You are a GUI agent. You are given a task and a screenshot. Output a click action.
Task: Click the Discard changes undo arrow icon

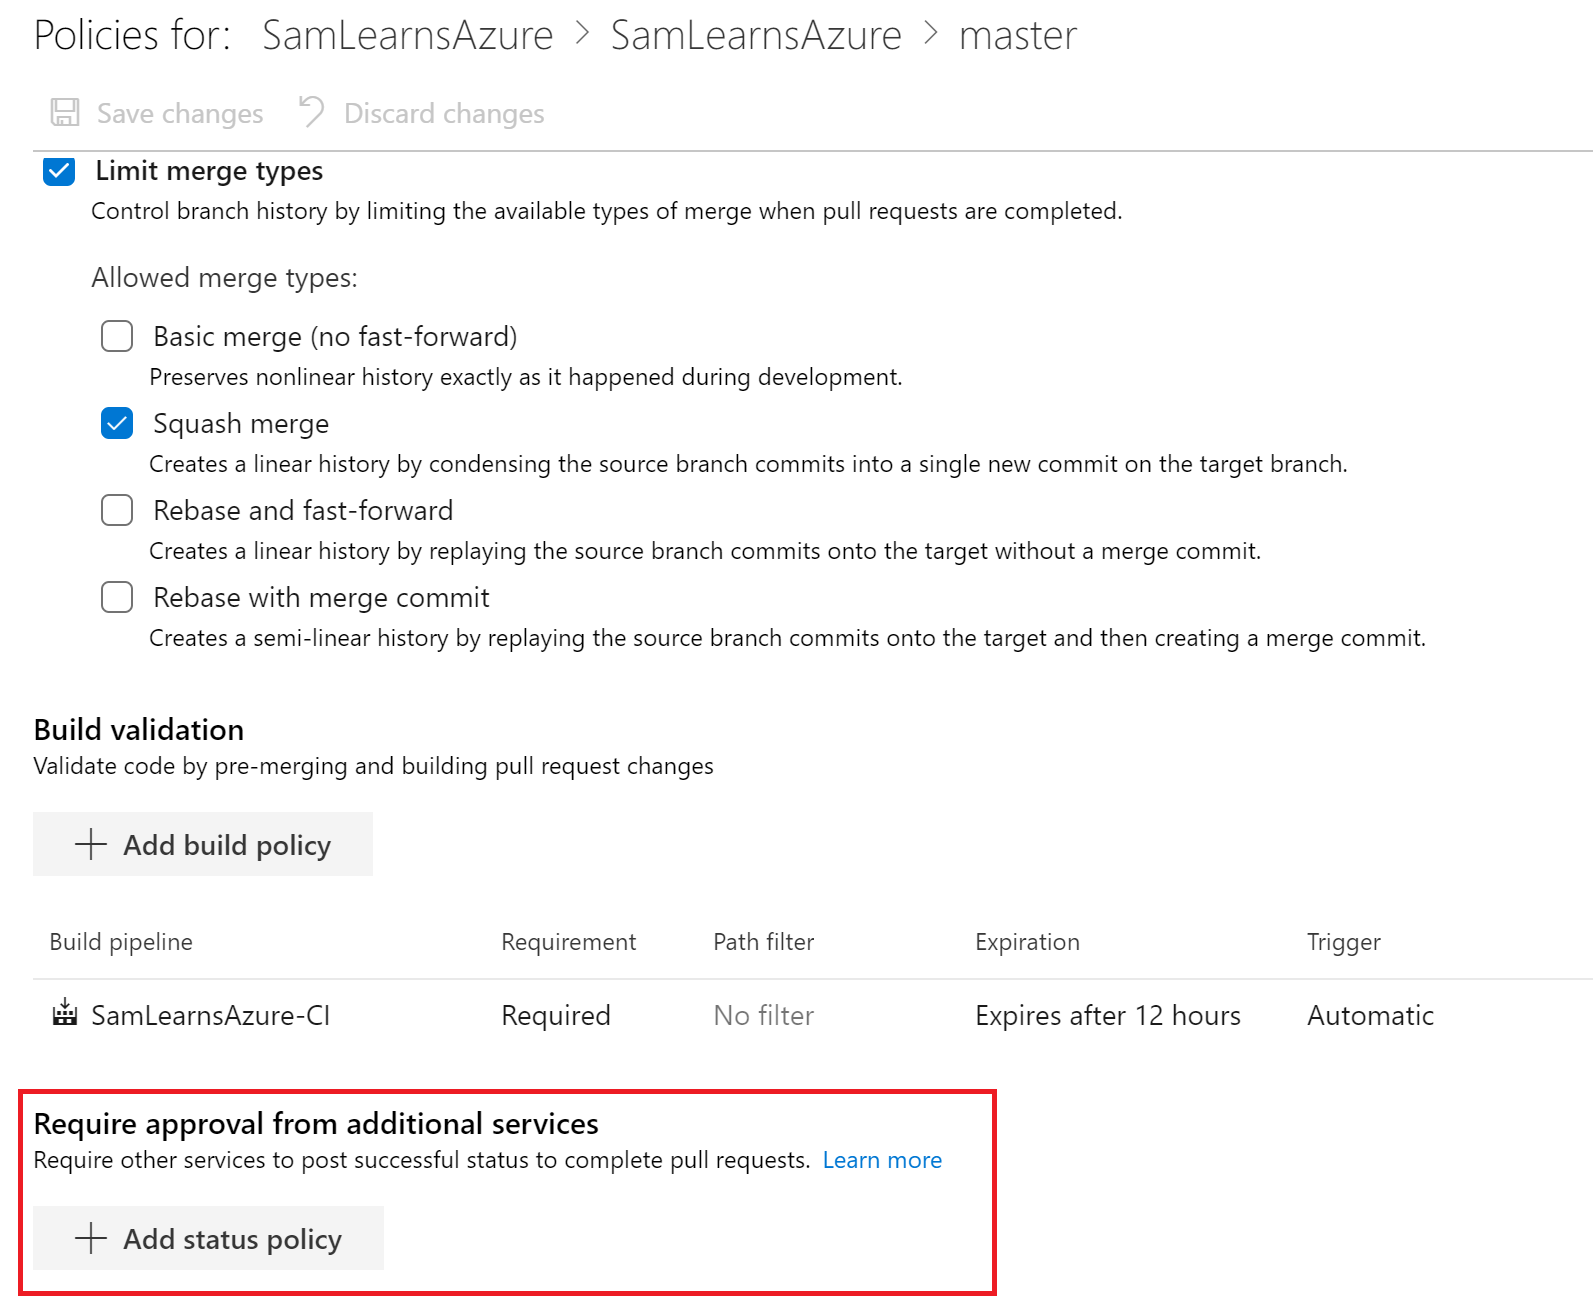(311, 111)
